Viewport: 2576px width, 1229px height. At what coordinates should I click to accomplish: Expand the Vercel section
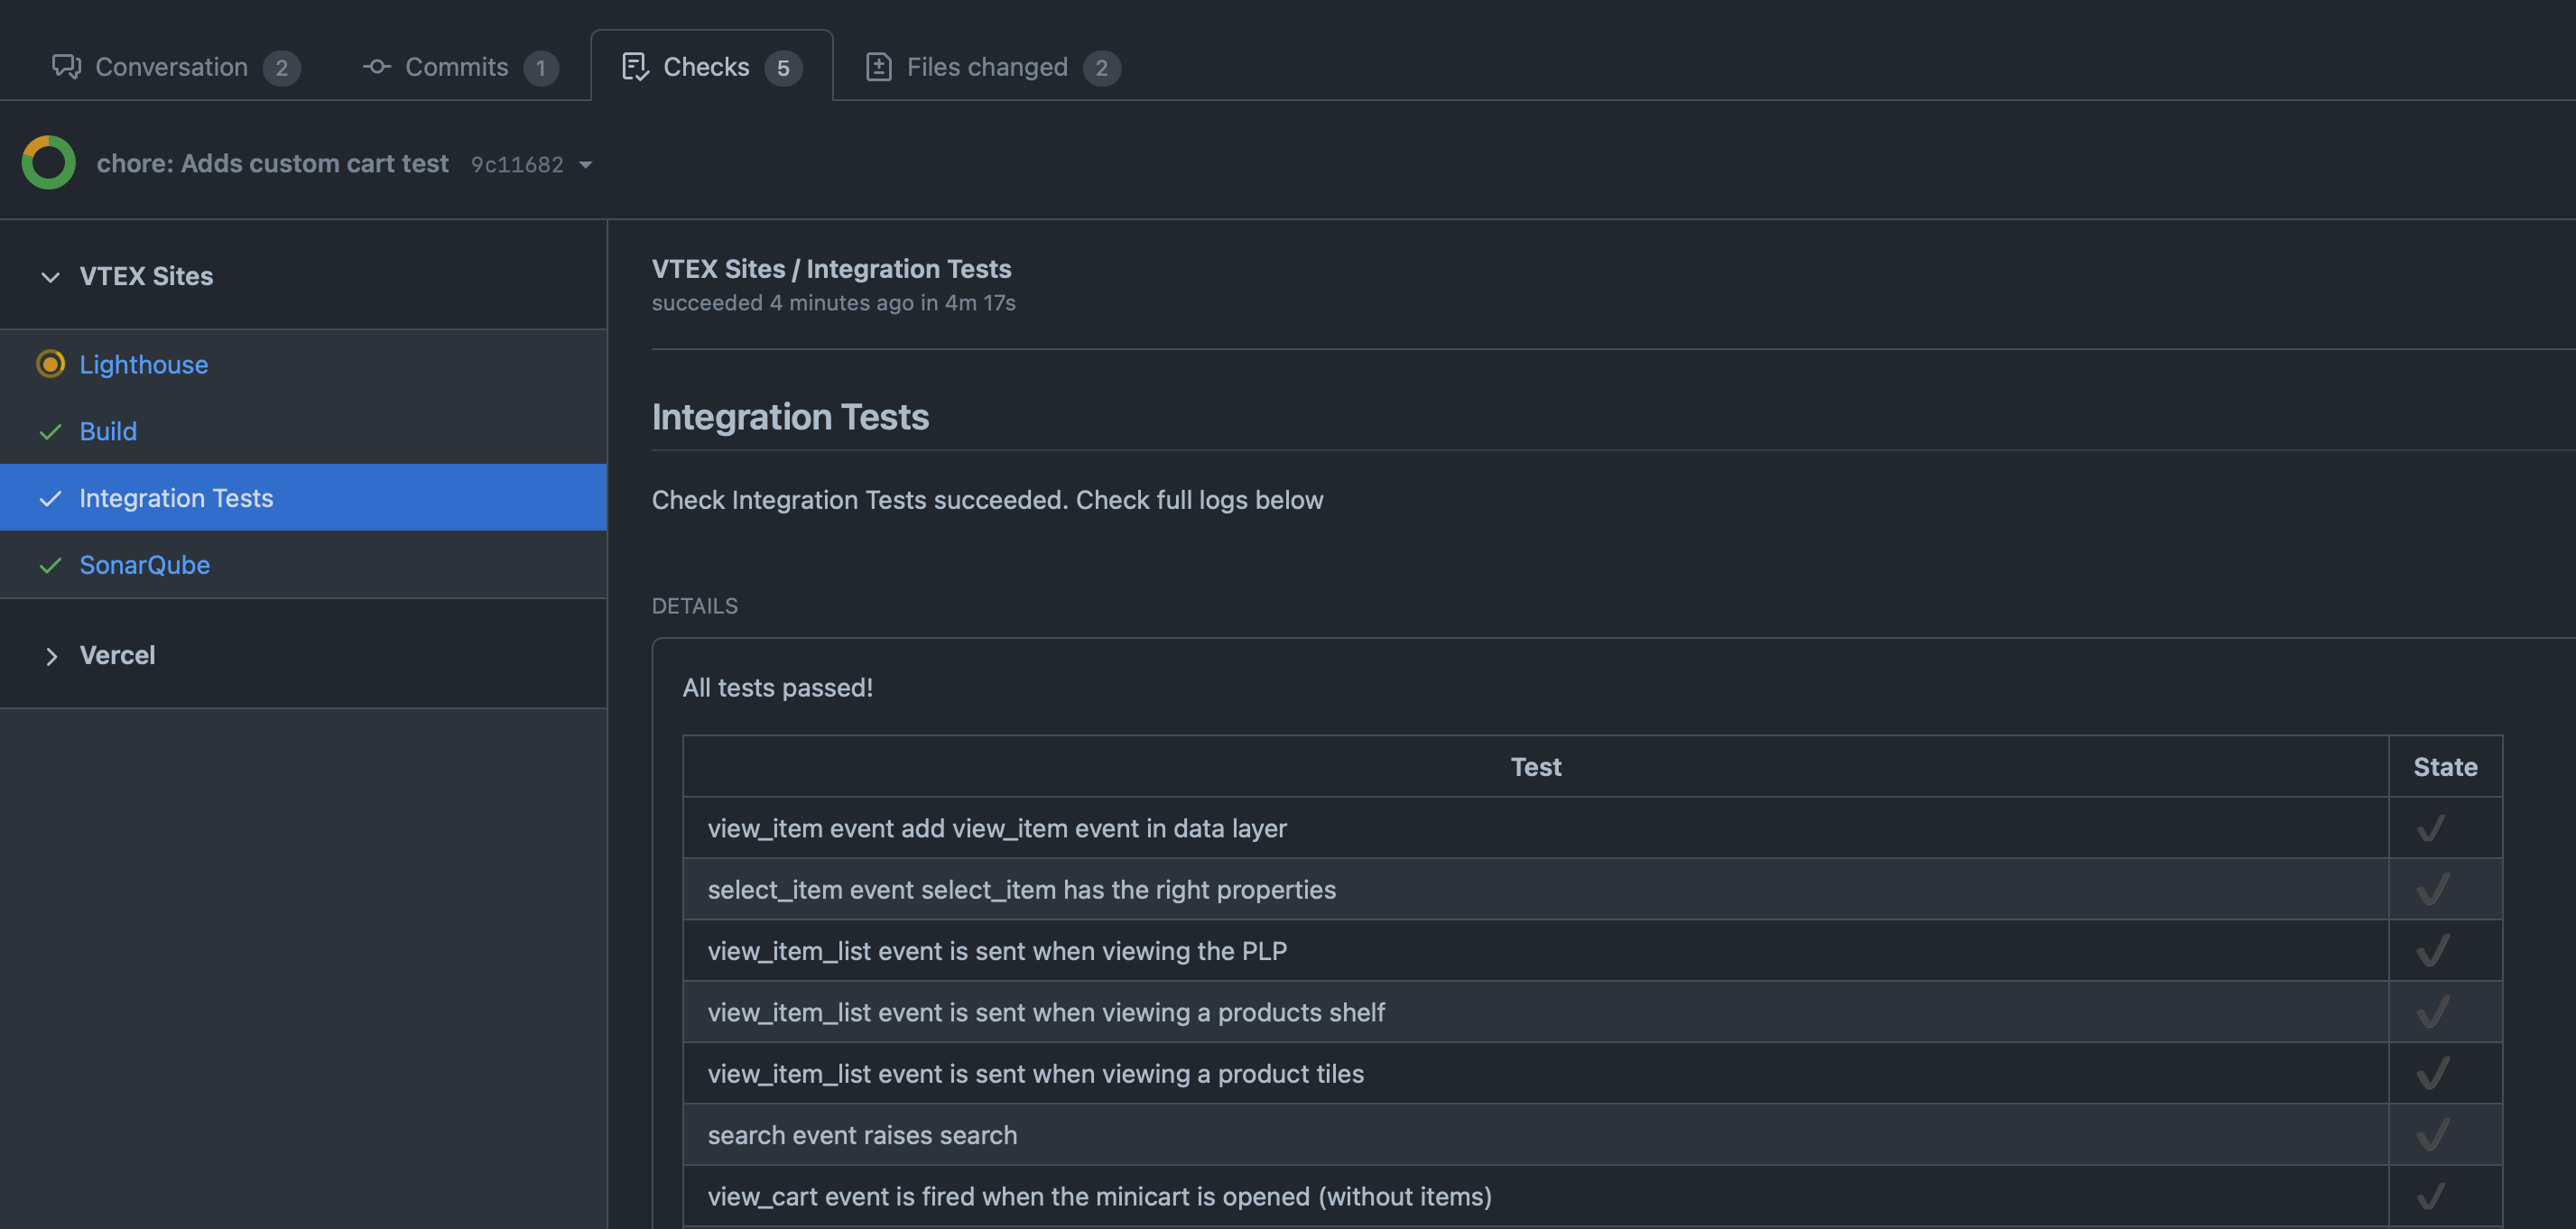click(50, 654)
